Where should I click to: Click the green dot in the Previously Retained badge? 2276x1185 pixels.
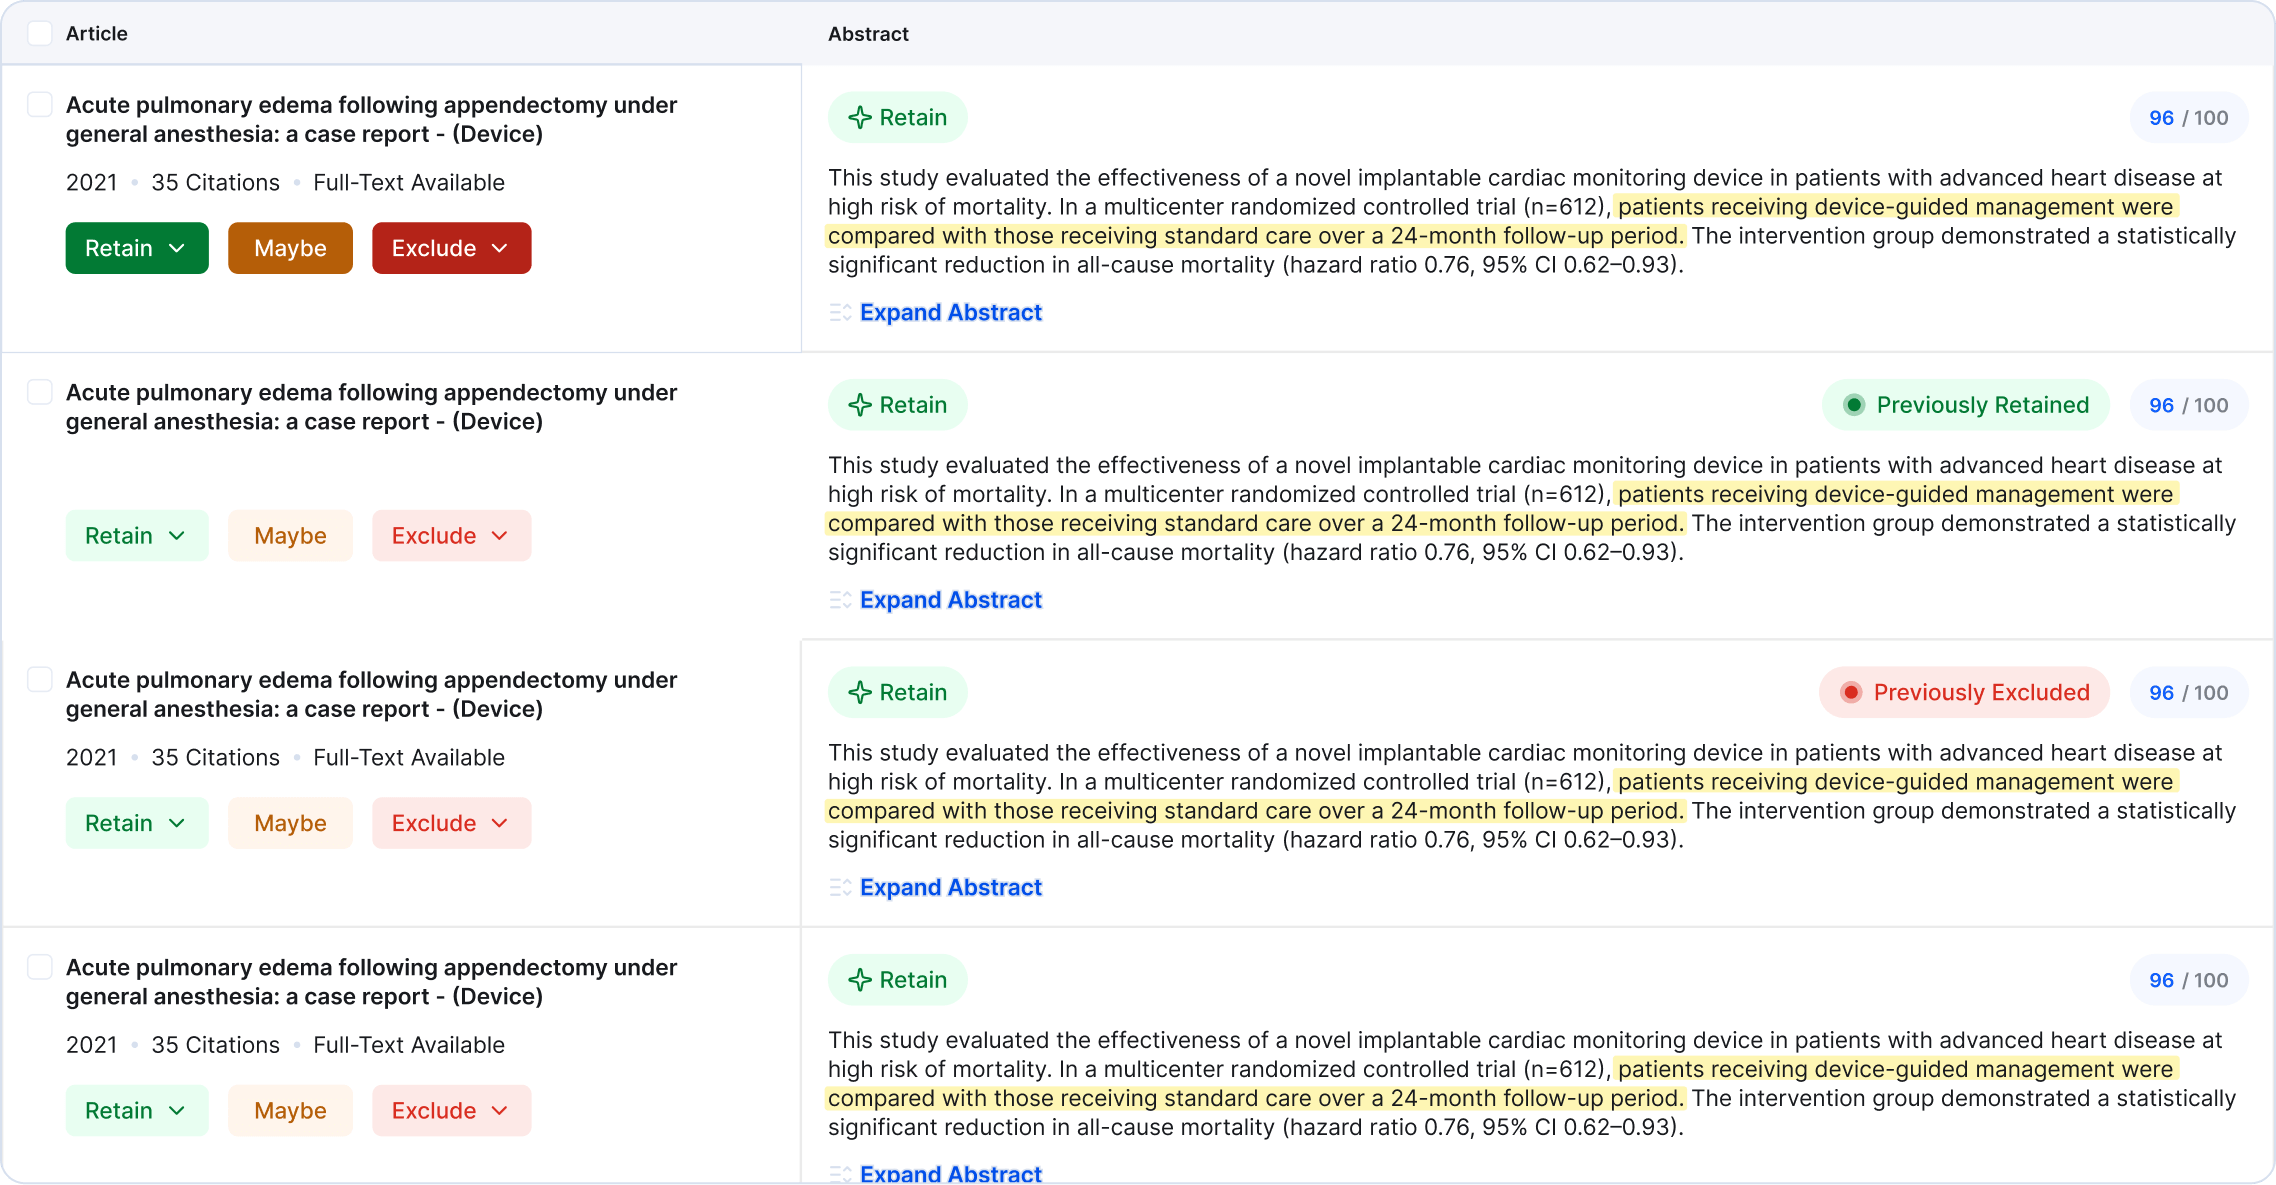(1854, 405)
